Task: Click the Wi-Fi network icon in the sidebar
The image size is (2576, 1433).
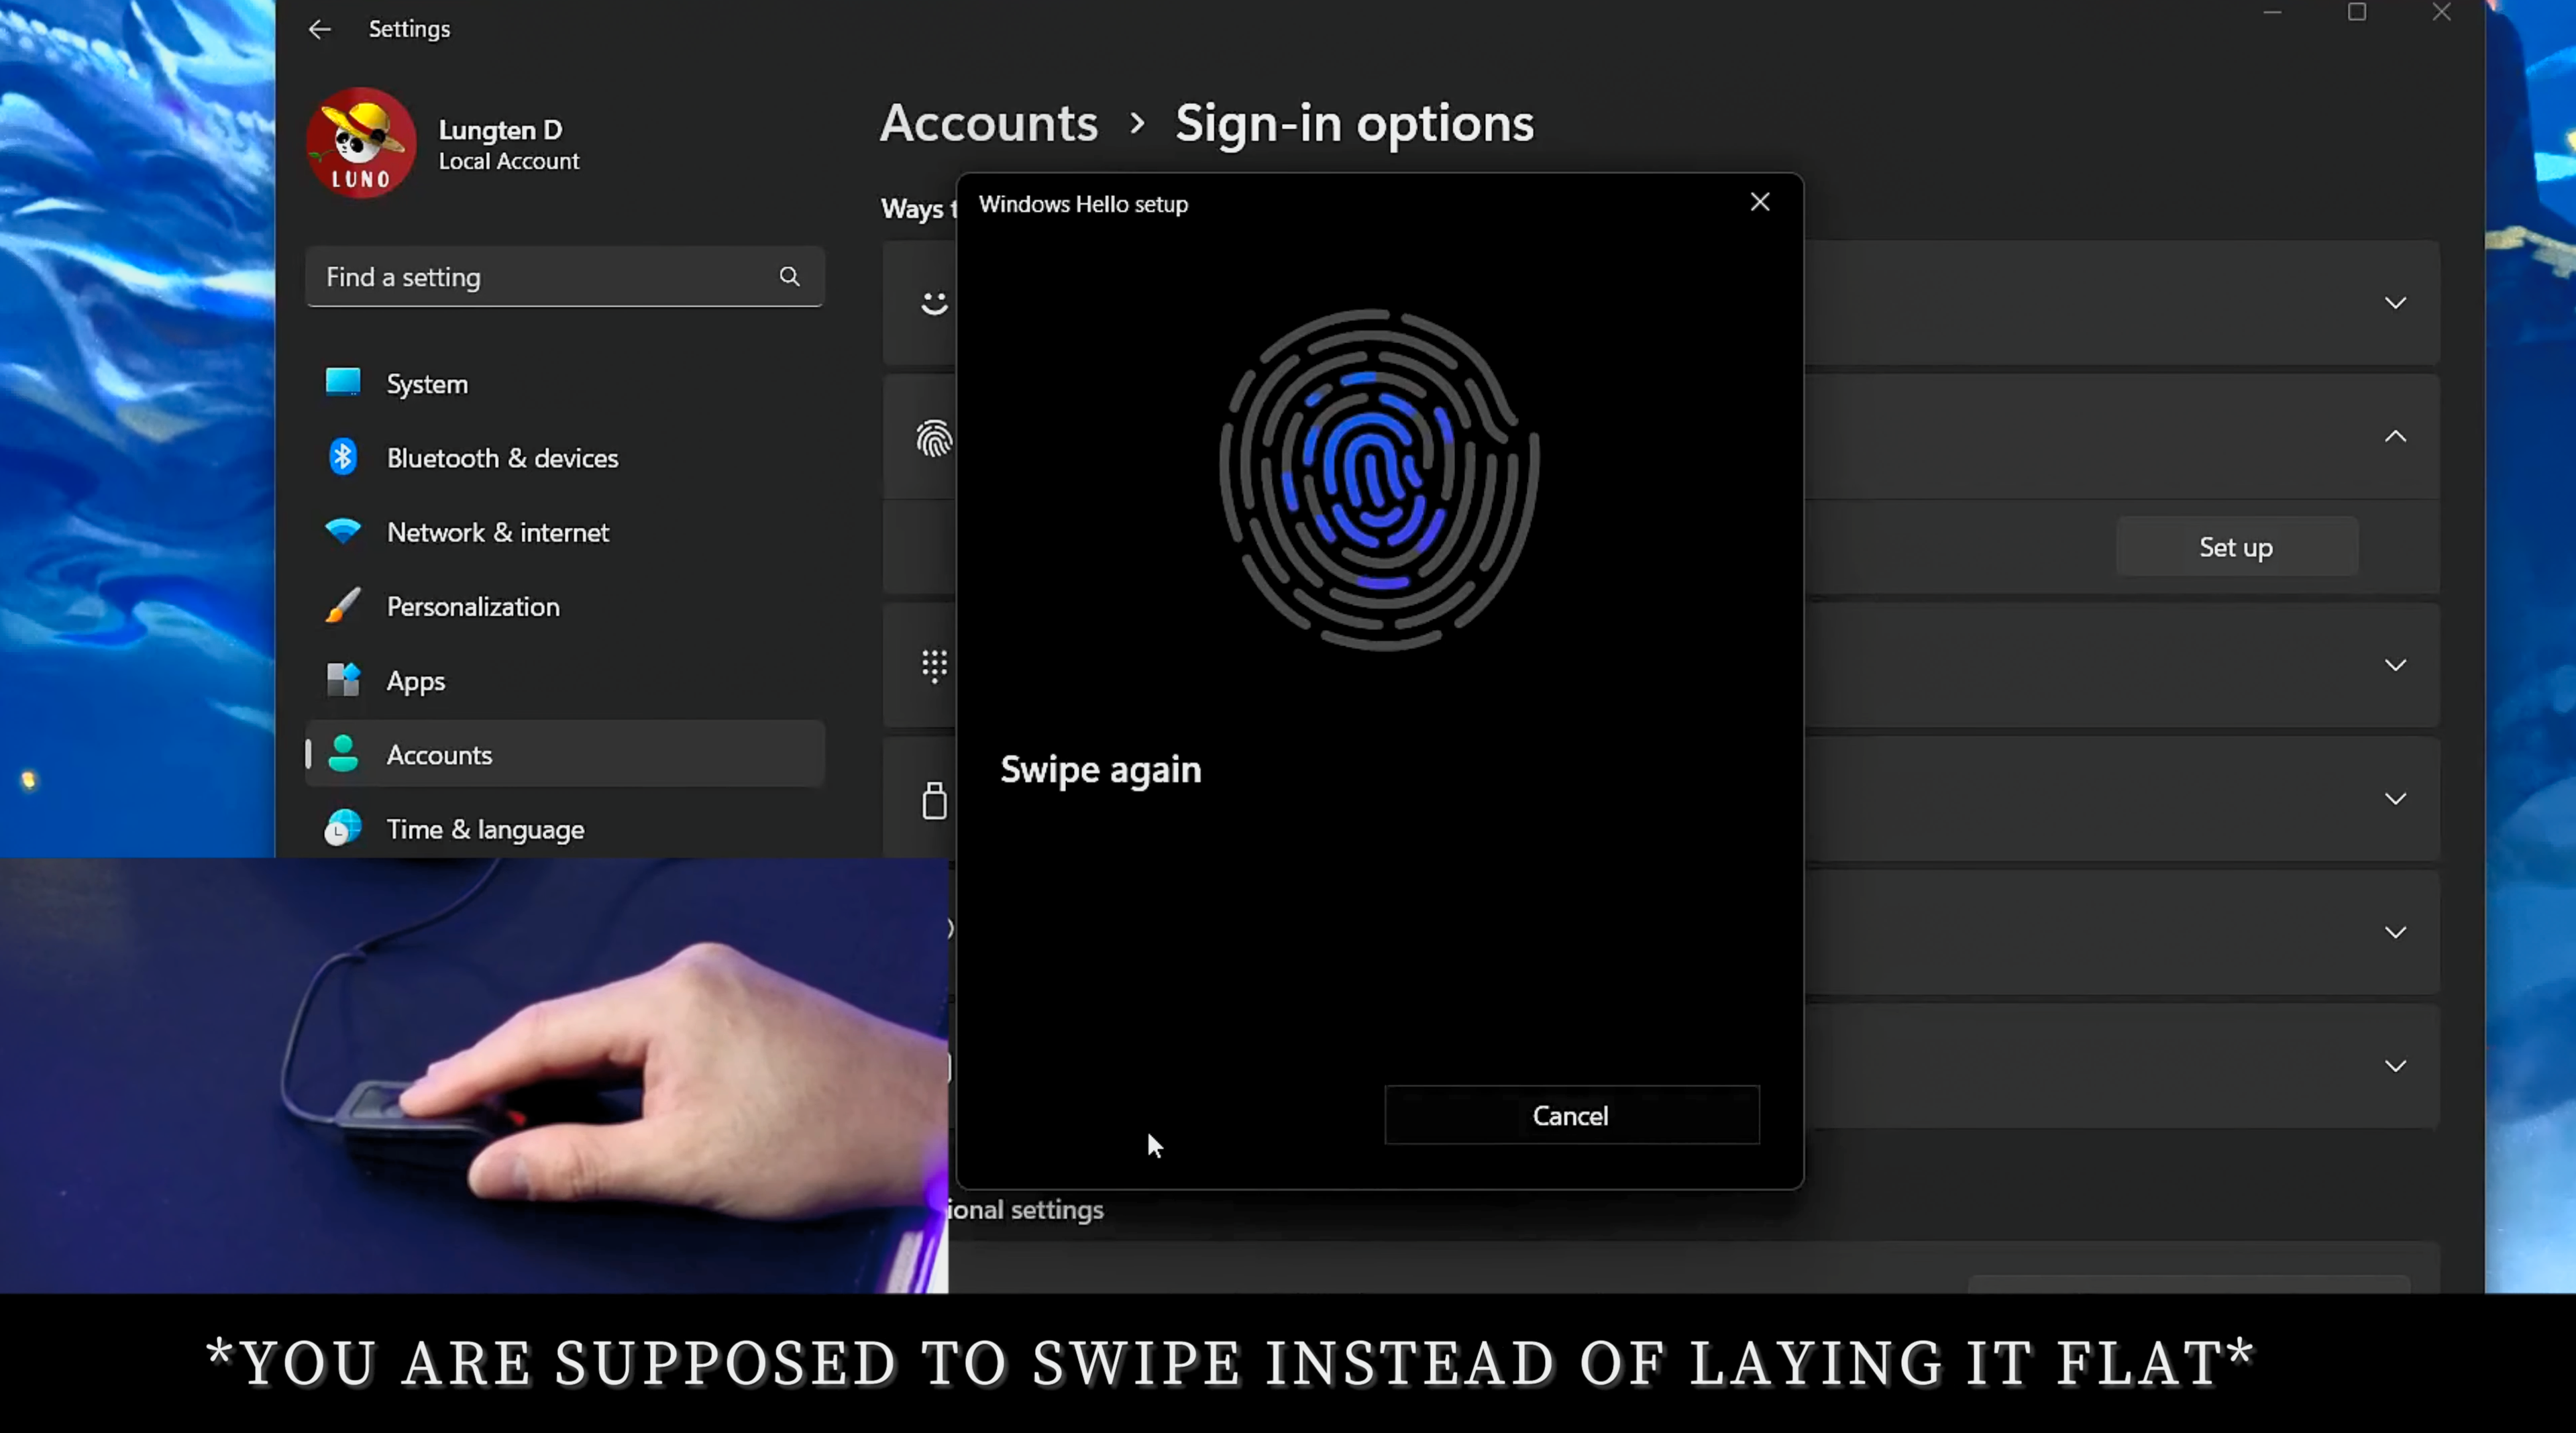Action: (x=343, y=531)
